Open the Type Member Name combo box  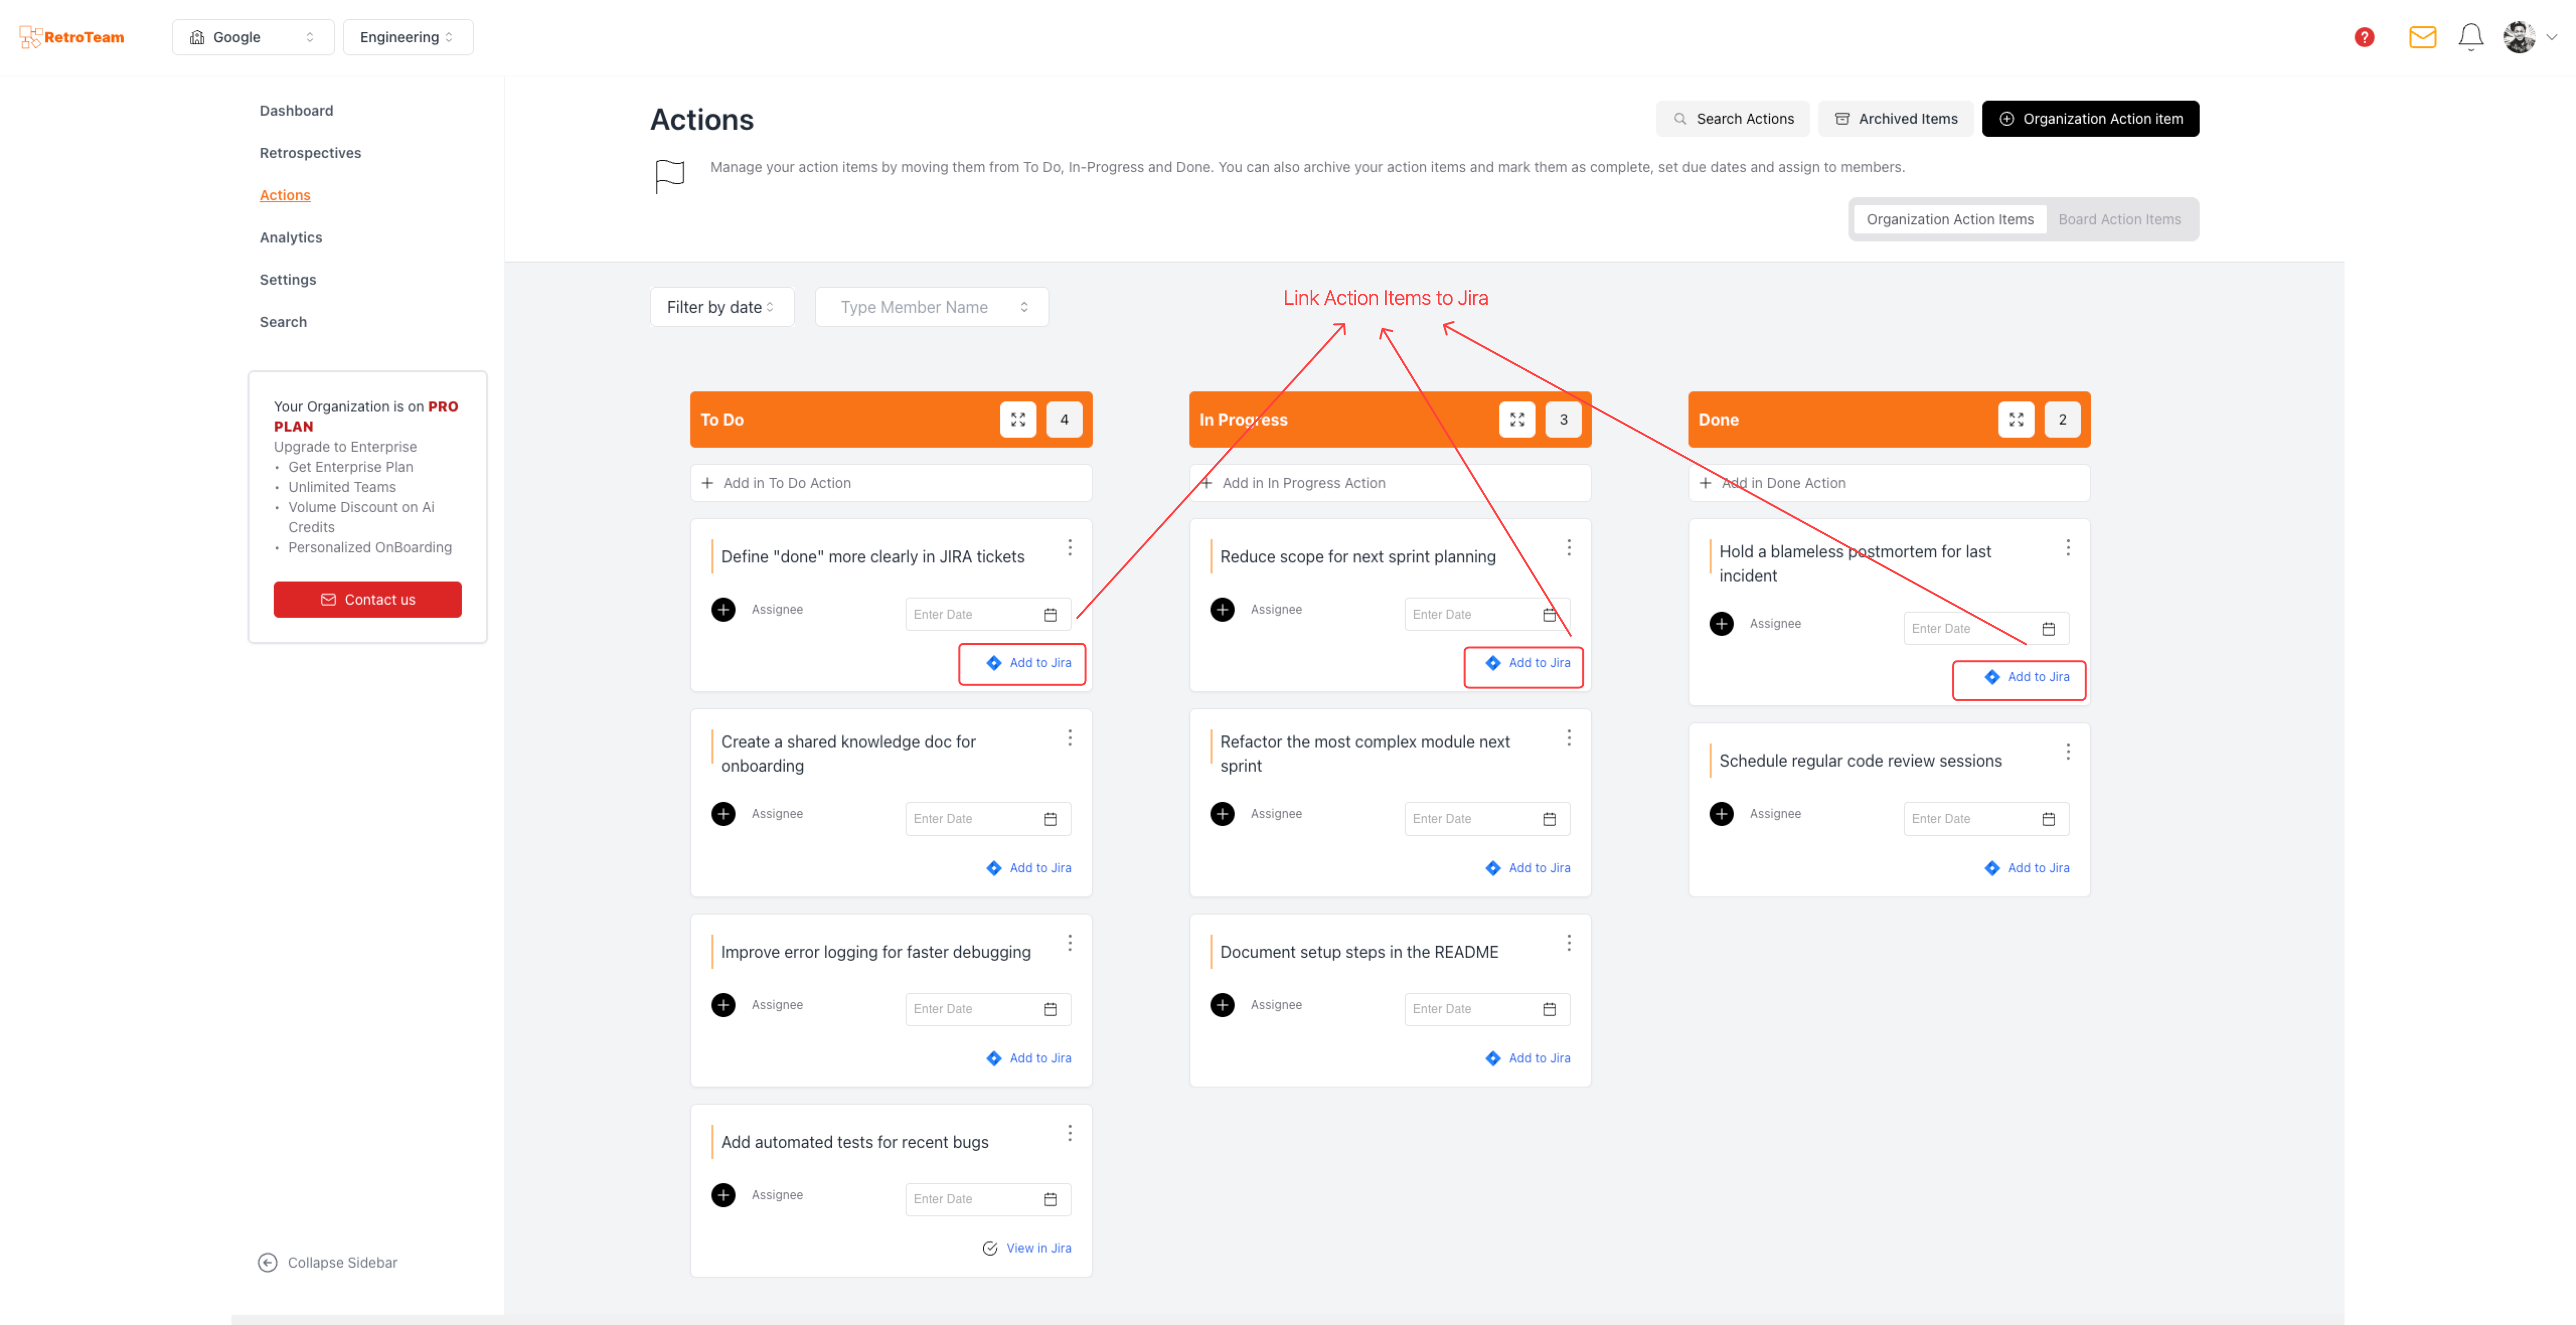tap(932, 307)
